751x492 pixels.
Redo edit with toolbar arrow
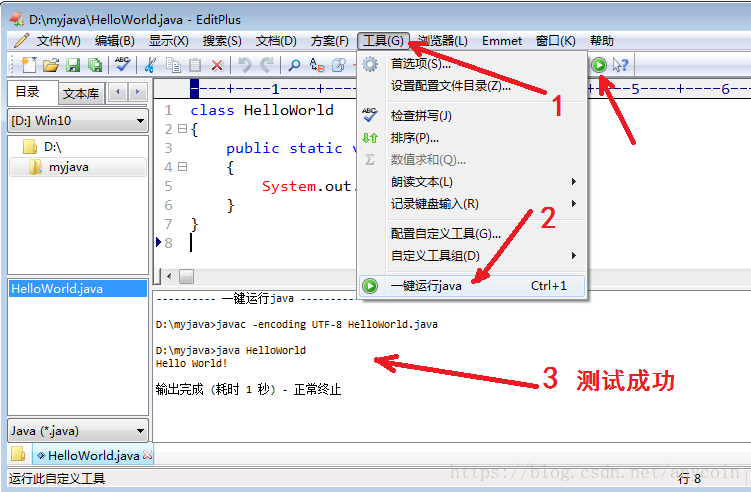click(267, 65)
